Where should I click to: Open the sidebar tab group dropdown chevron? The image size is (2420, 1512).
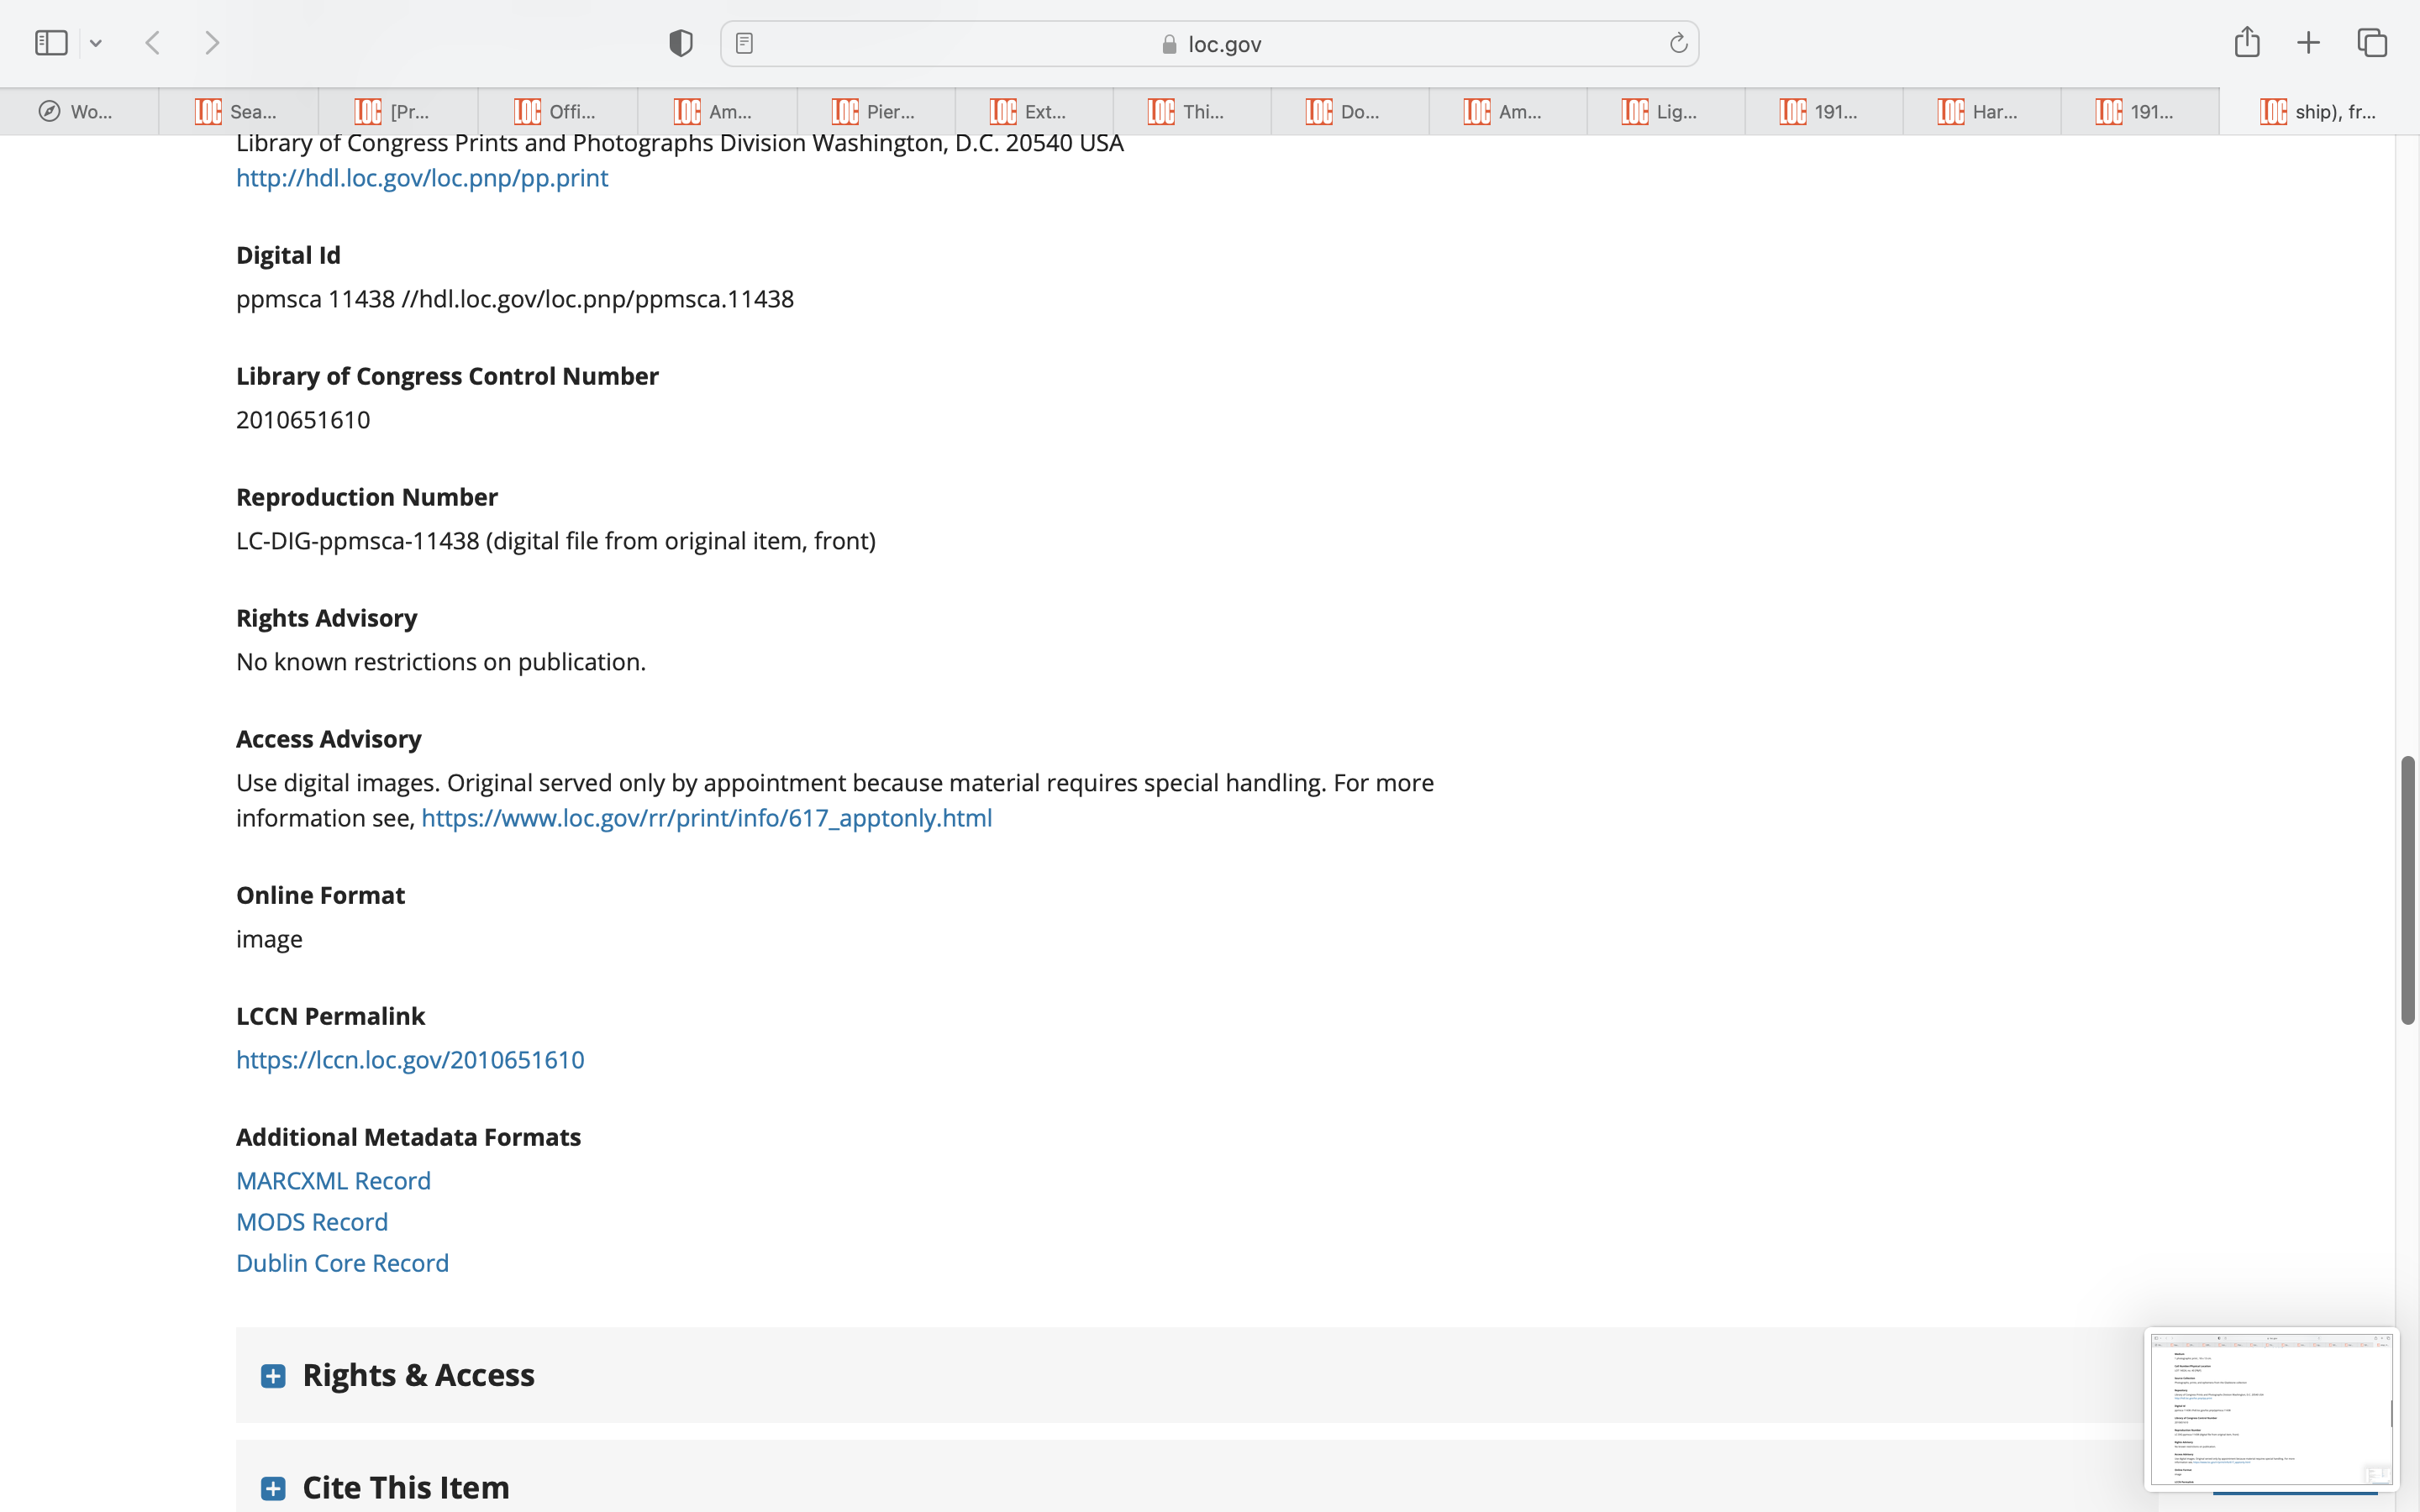(96, 43)
